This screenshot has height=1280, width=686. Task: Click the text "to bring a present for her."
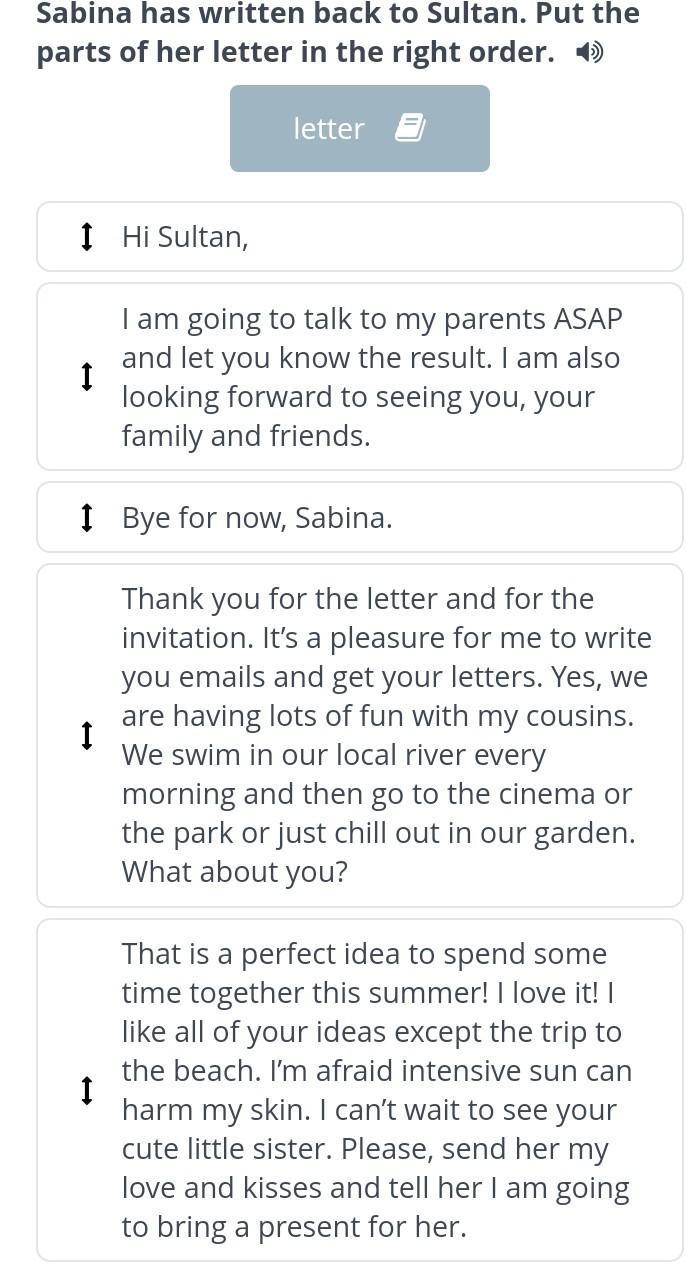[x=294, y=1227]
